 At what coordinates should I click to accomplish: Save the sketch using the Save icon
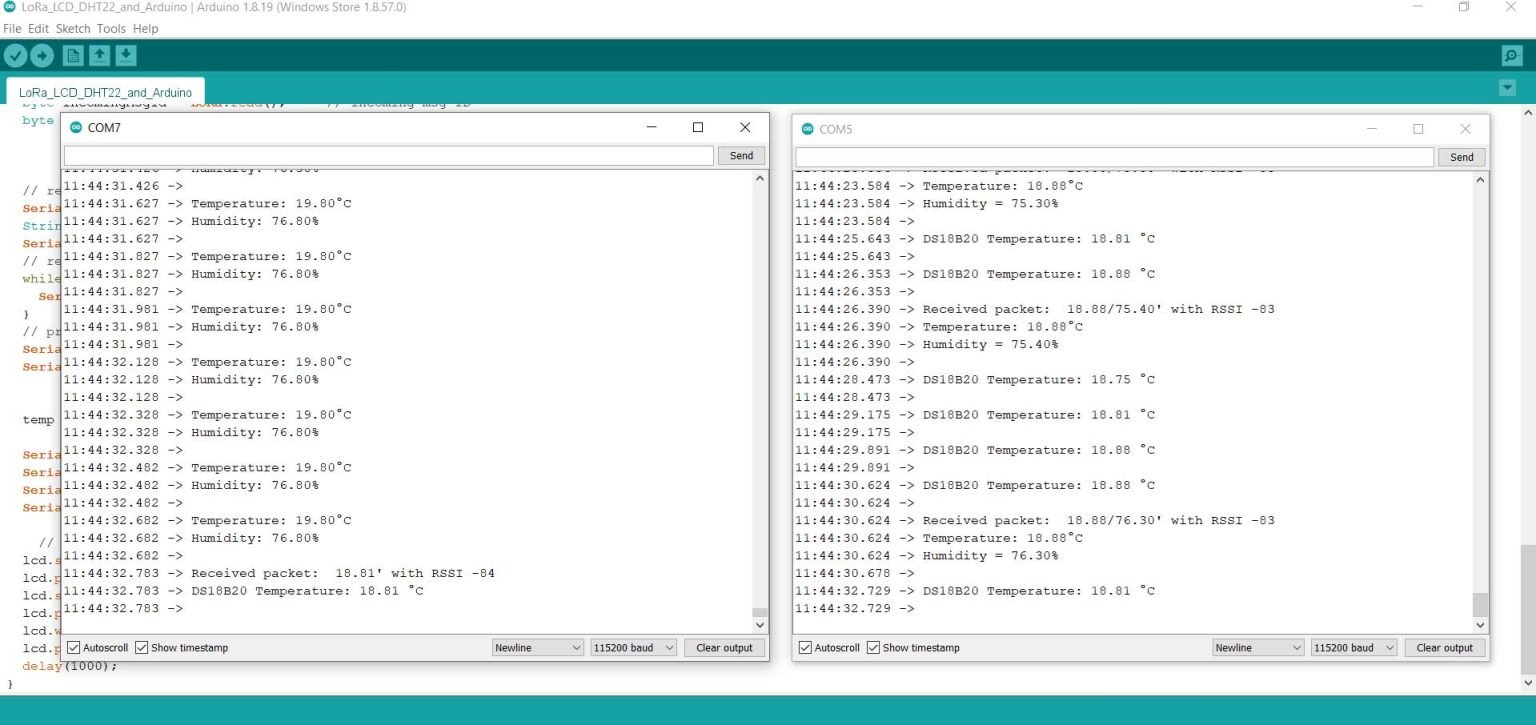tap(125, 56)
